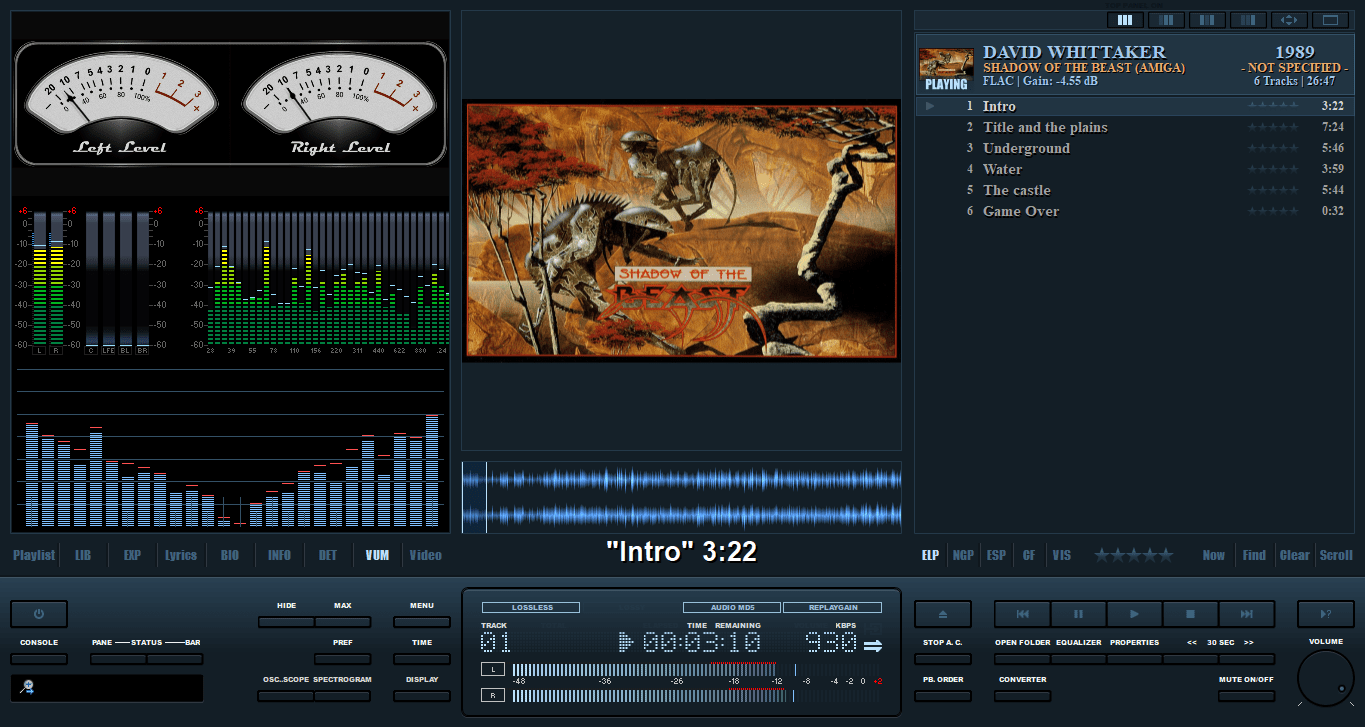Viewport: 1365px width, 727px height.
Task: Toggle the SPECTROGRAM button
Action: point(342,696)
